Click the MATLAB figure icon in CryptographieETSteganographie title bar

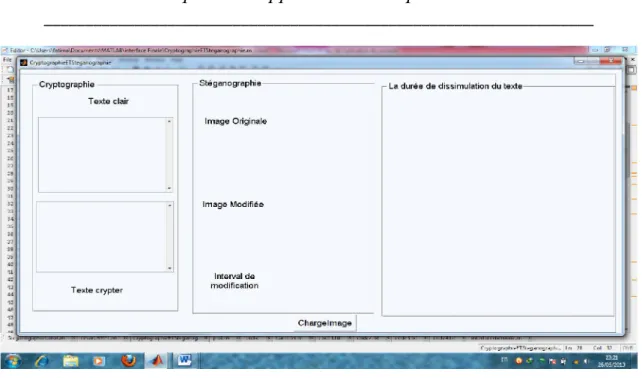point(24,63)
